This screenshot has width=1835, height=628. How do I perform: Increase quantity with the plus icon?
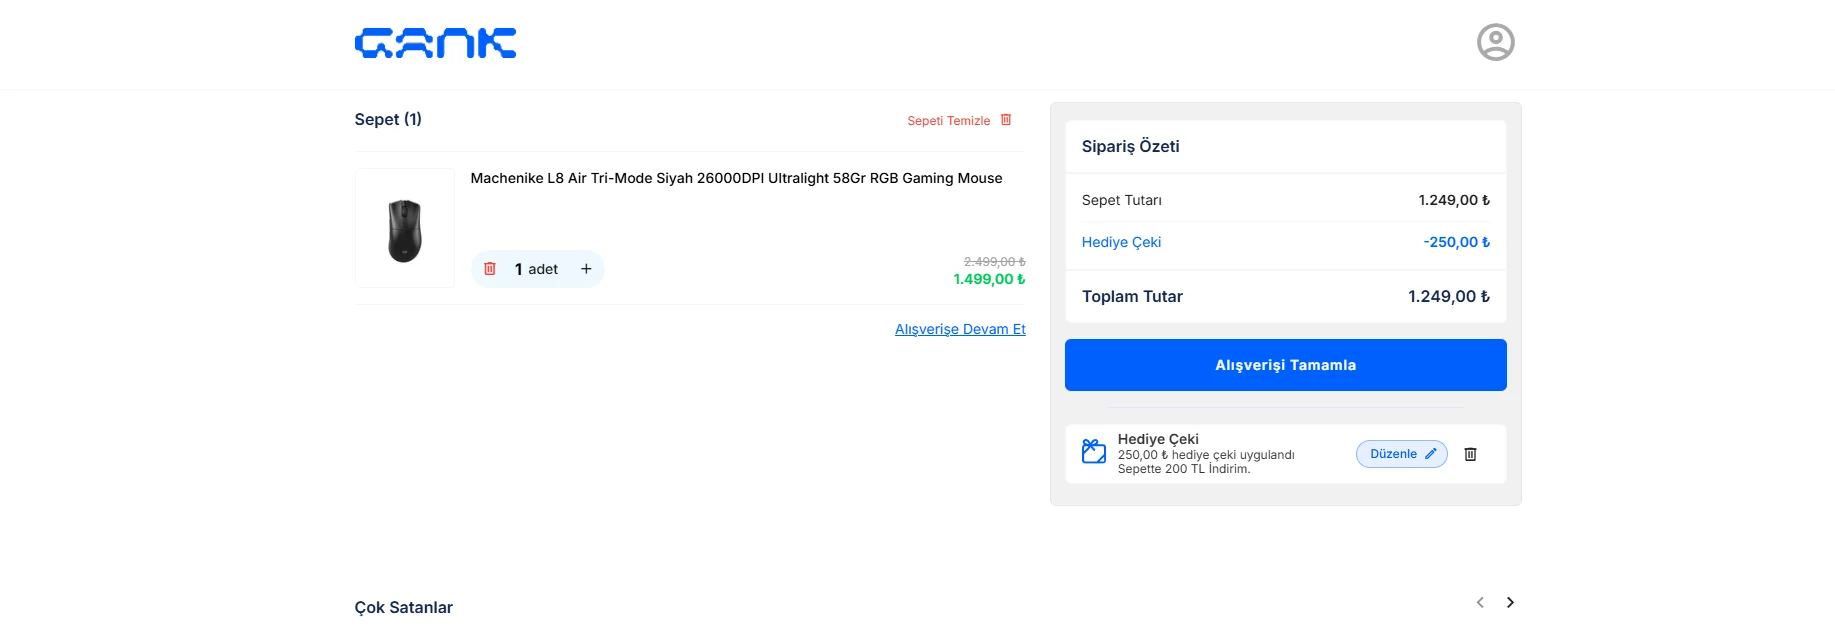(x=586, y=269)
